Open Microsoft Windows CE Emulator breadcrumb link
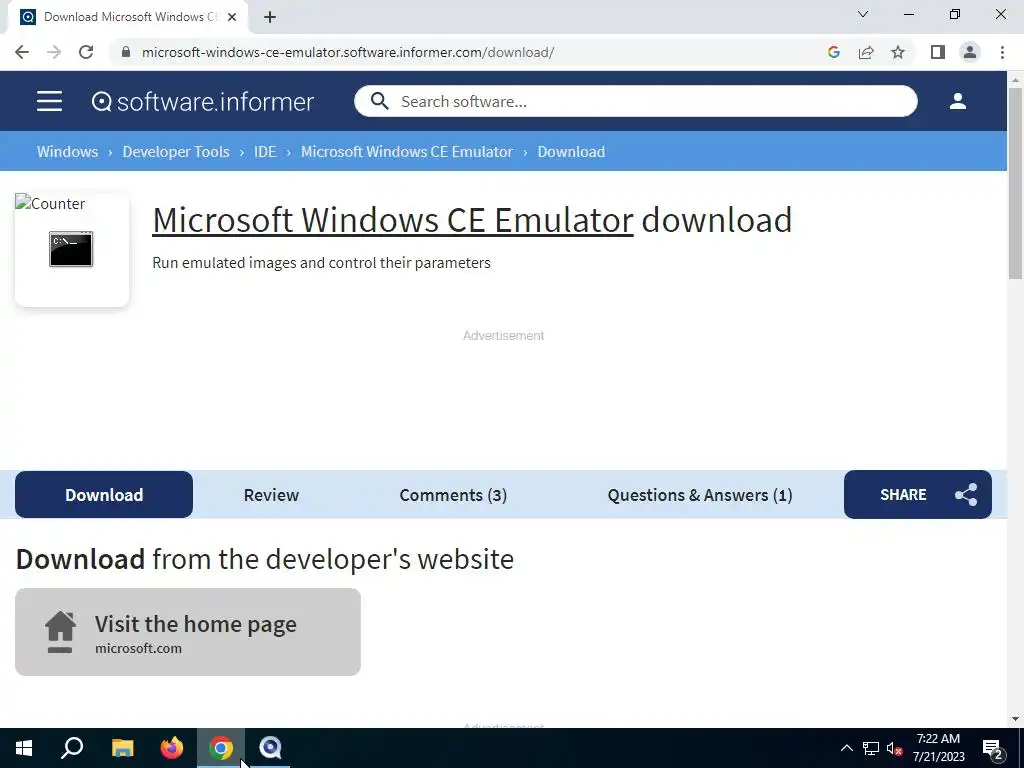Image resolution: width=1024 pixels, height=768 pixels. tap(407, 152)
